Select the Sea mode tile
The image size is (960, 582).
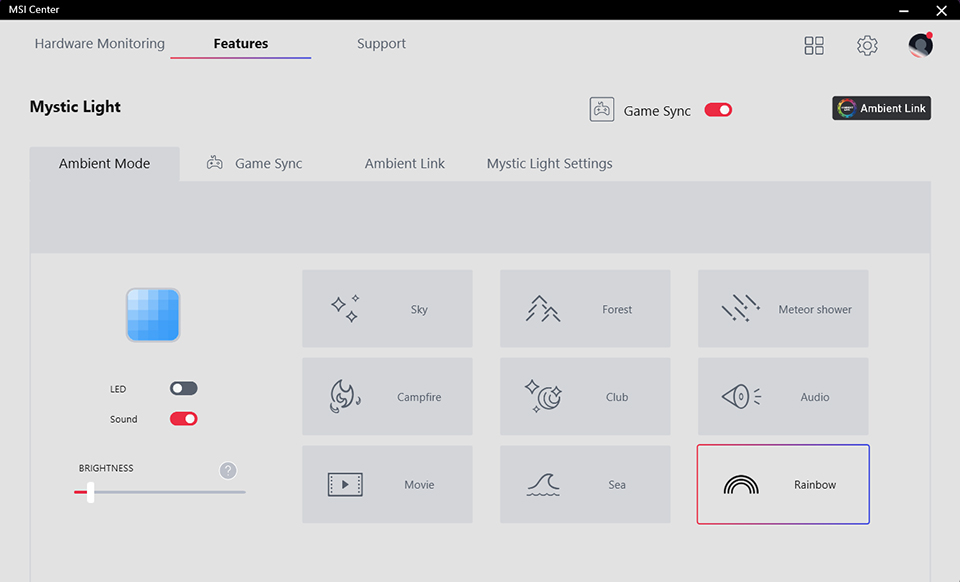pos(585,484)
